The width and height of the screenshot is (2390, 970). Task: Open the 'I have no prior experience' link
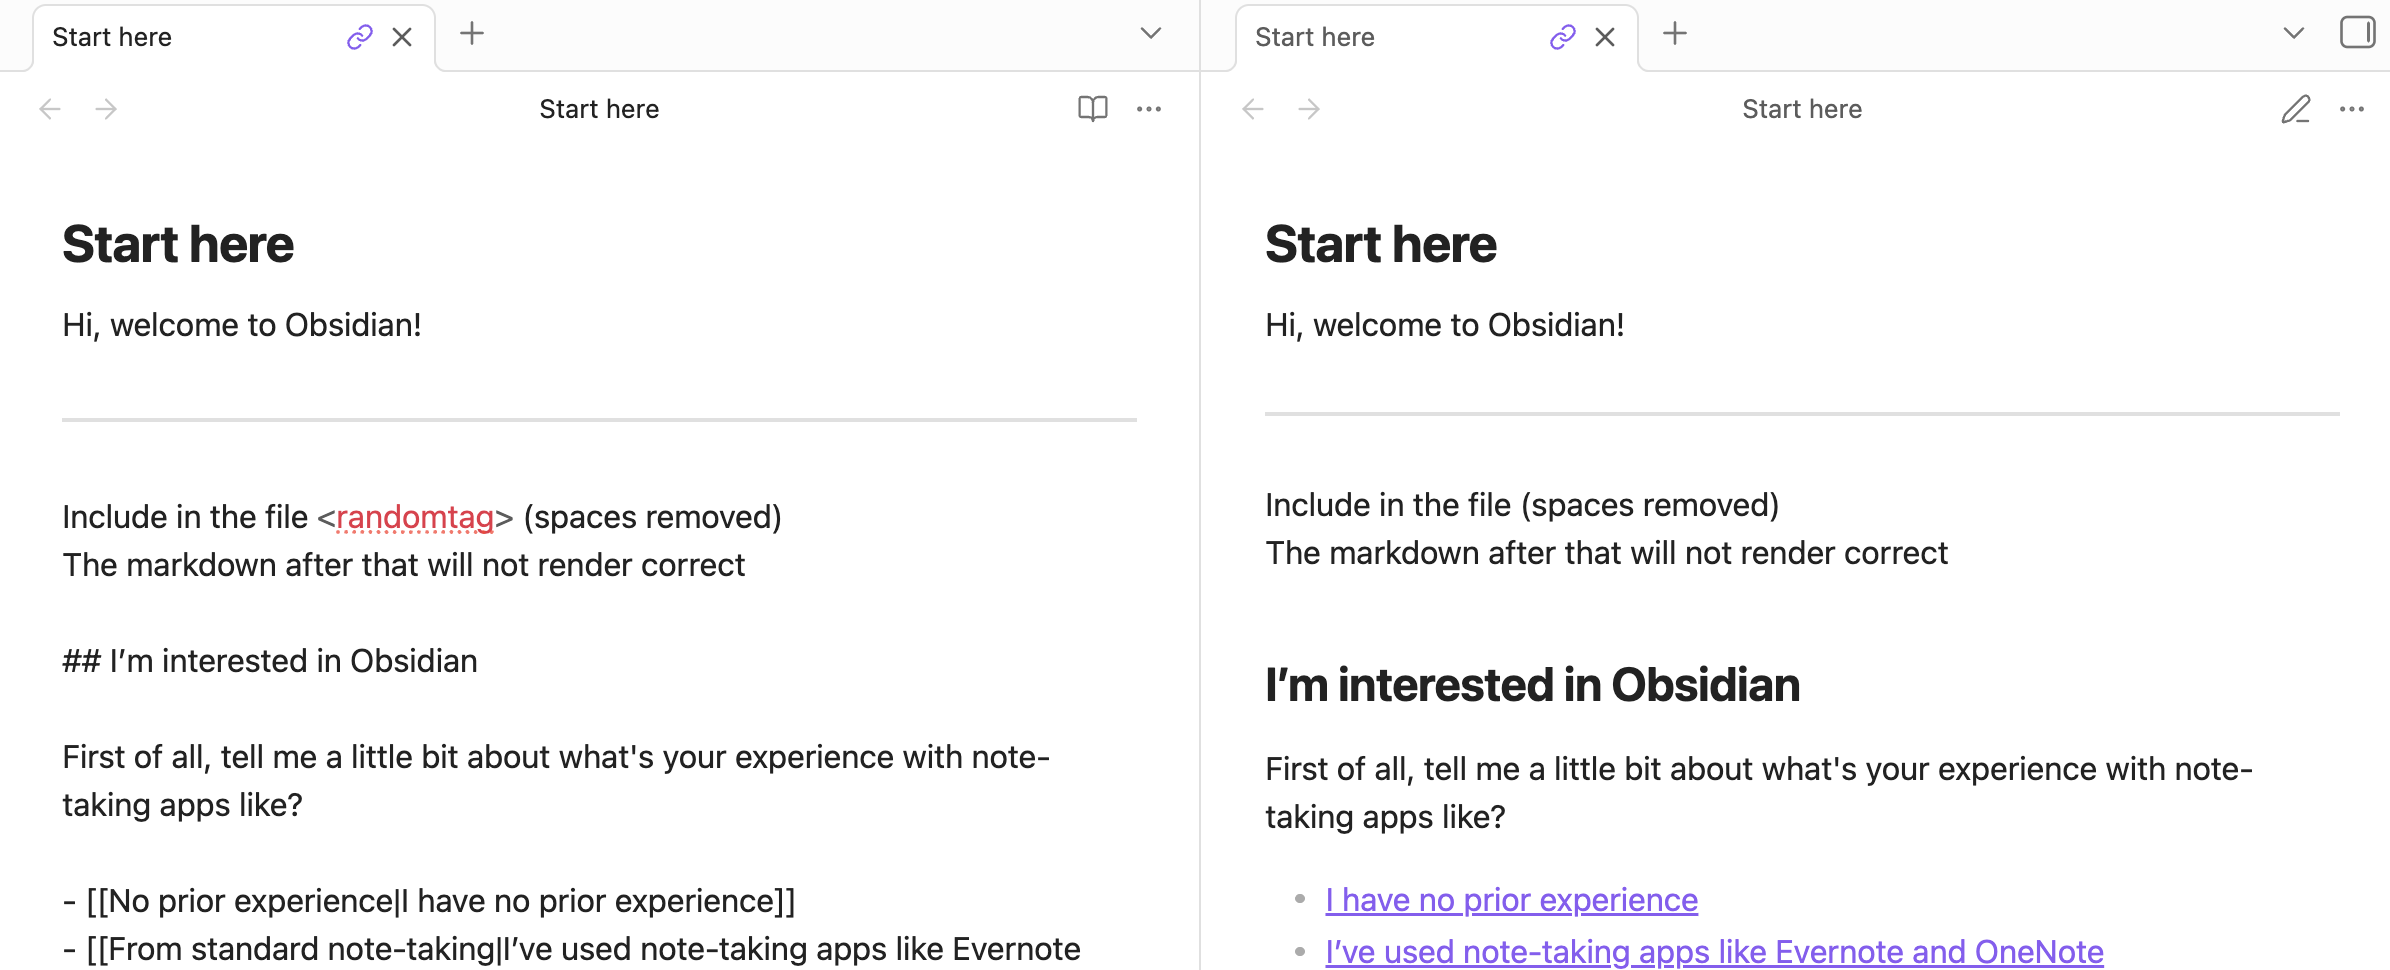tap(1511, 900)
